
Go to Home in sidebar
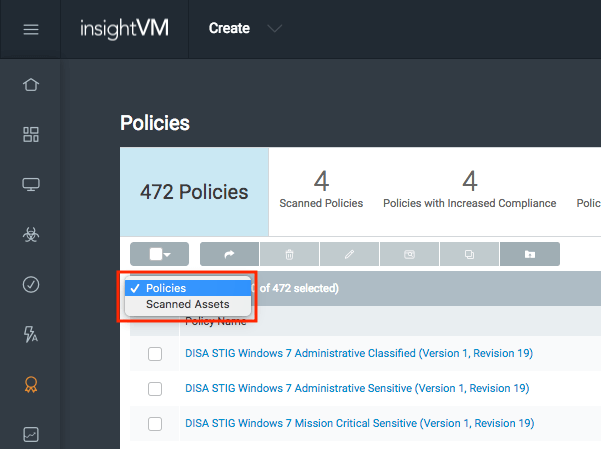point(30,84)
